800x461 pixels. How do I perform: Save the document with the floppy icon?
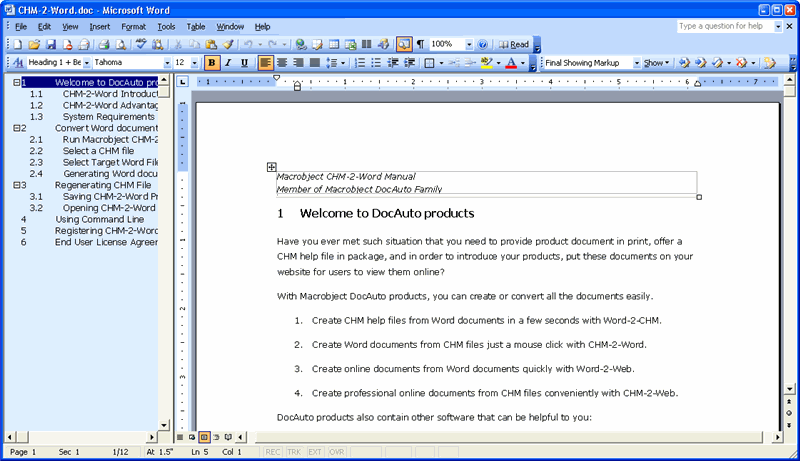(x=51, y=45)
